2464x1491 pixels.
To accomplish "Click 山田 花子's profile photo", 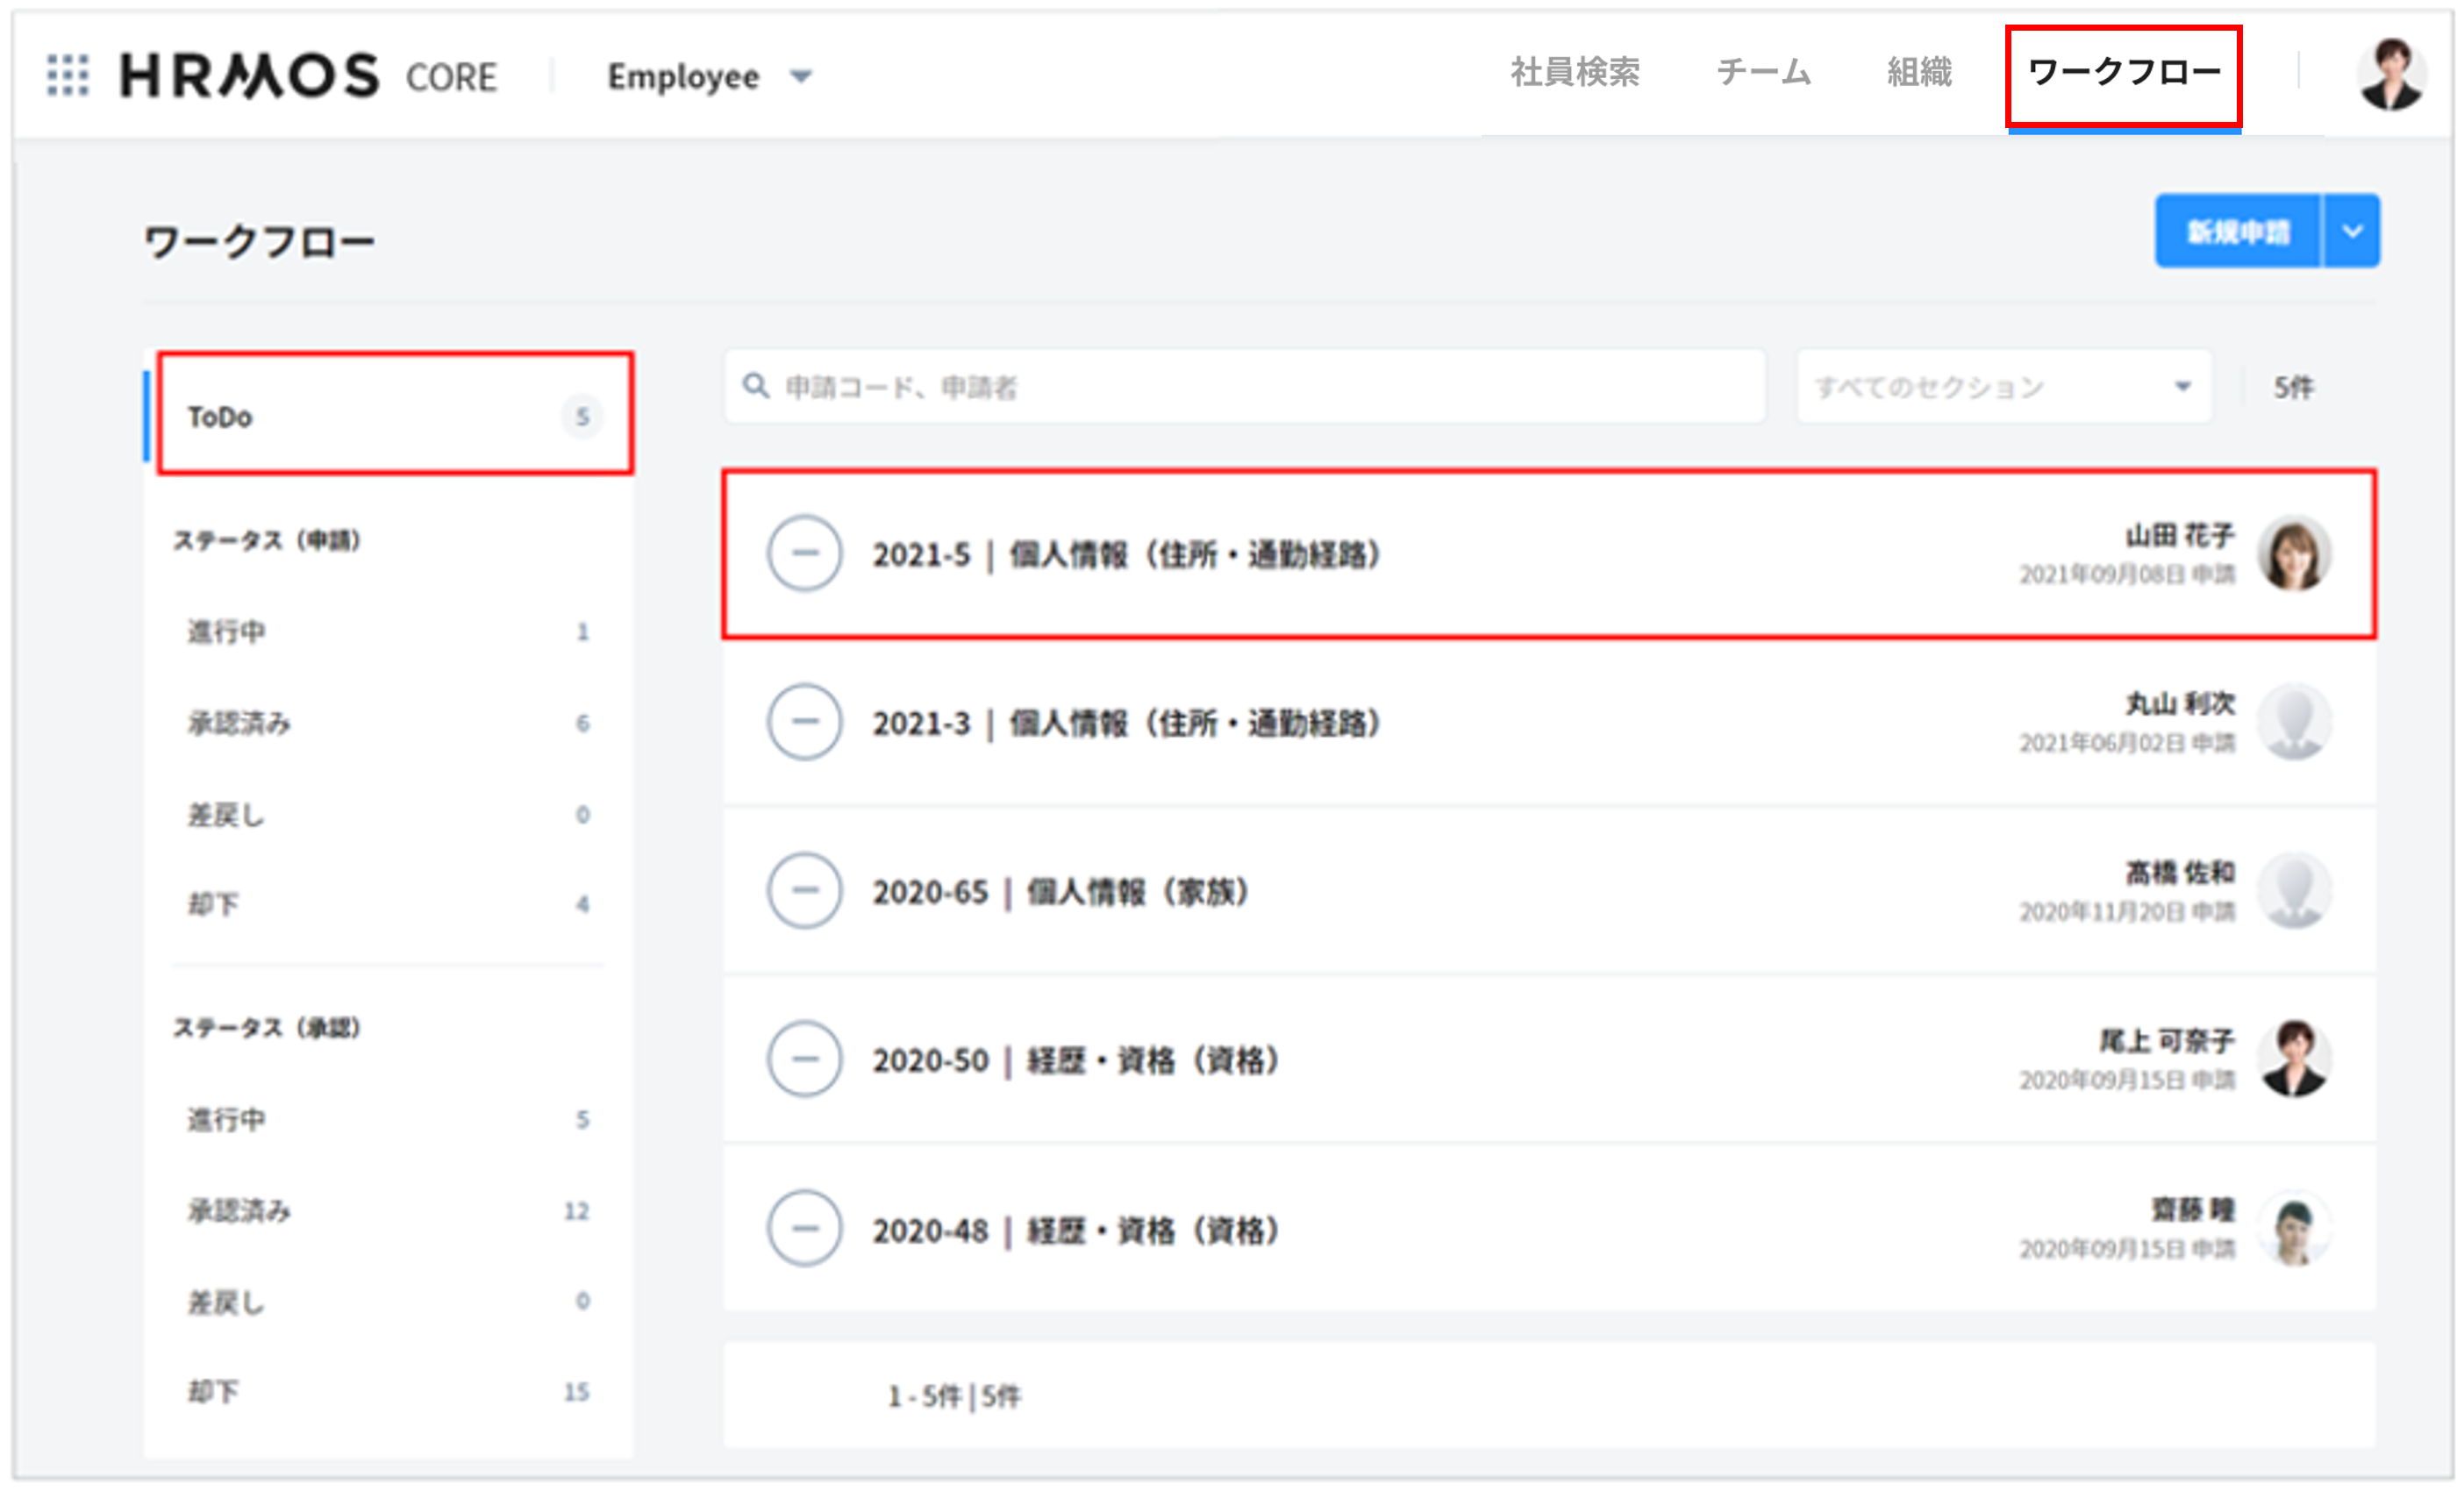I will point(2294,554).
